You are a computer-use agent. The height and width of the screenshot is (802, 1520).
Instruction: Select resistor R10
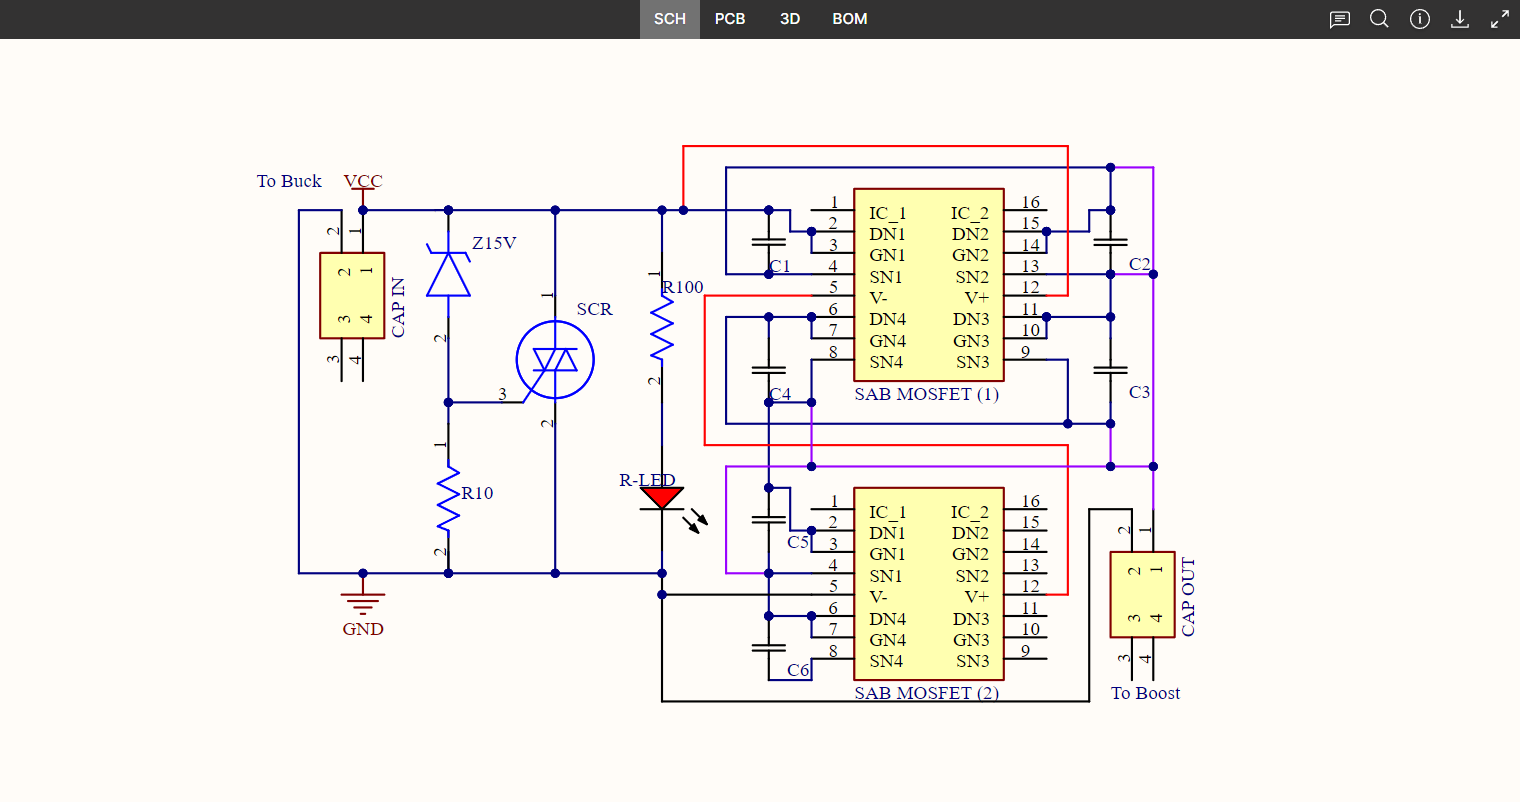point(447,493)
